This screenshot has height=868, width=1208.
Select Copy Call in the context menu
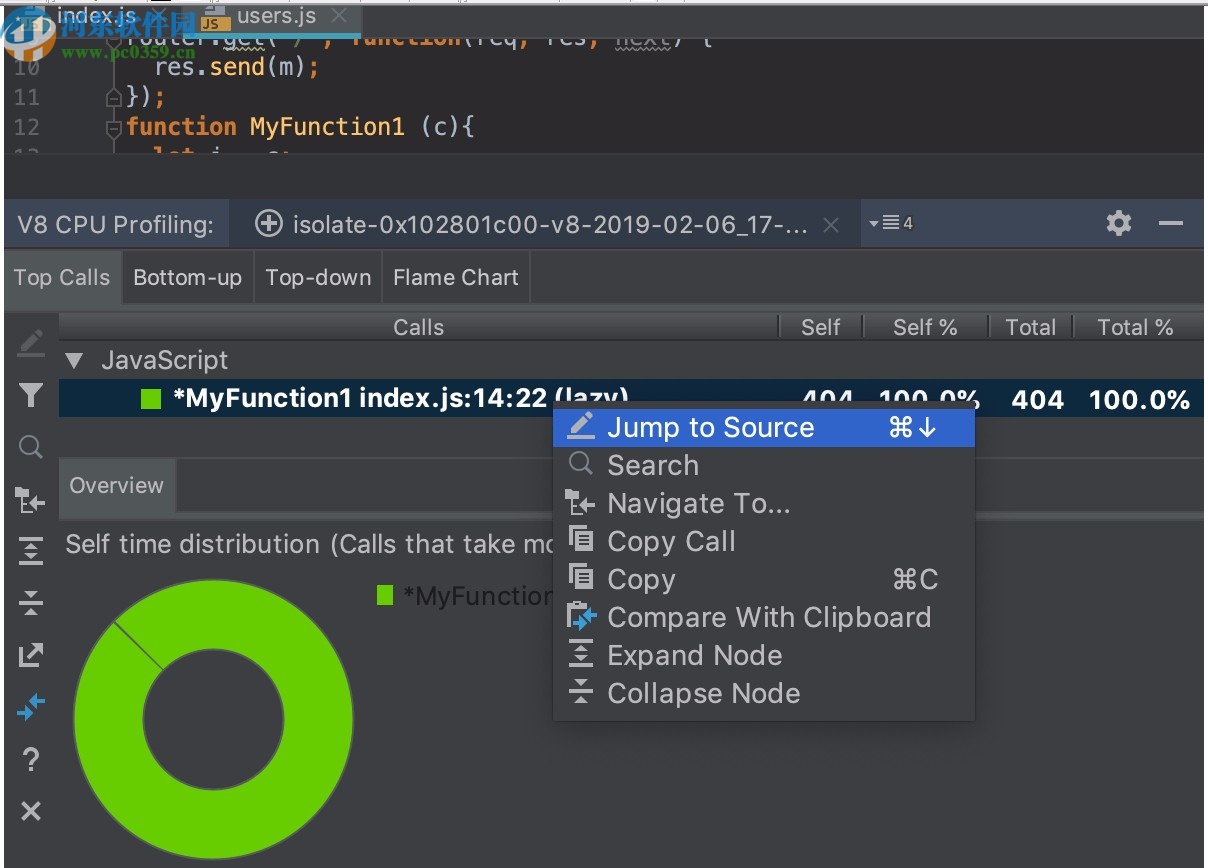tap(670, 541)
